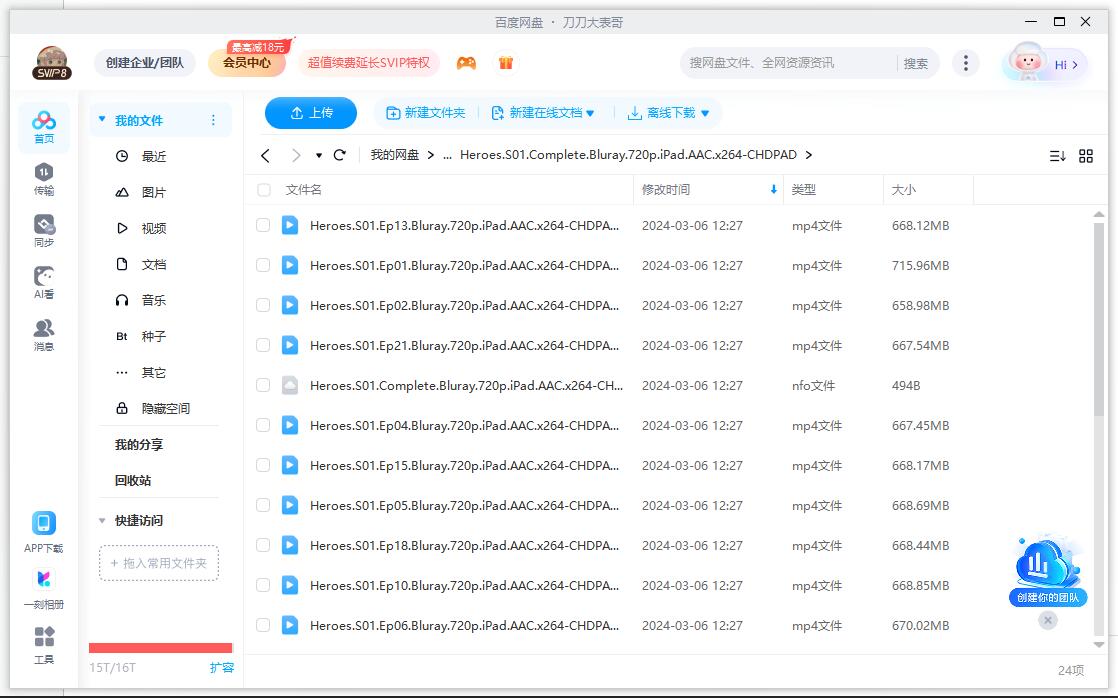Click the 上传 upload button
The width and height of the screenshot is (1118, 698).
pos(310,113)
